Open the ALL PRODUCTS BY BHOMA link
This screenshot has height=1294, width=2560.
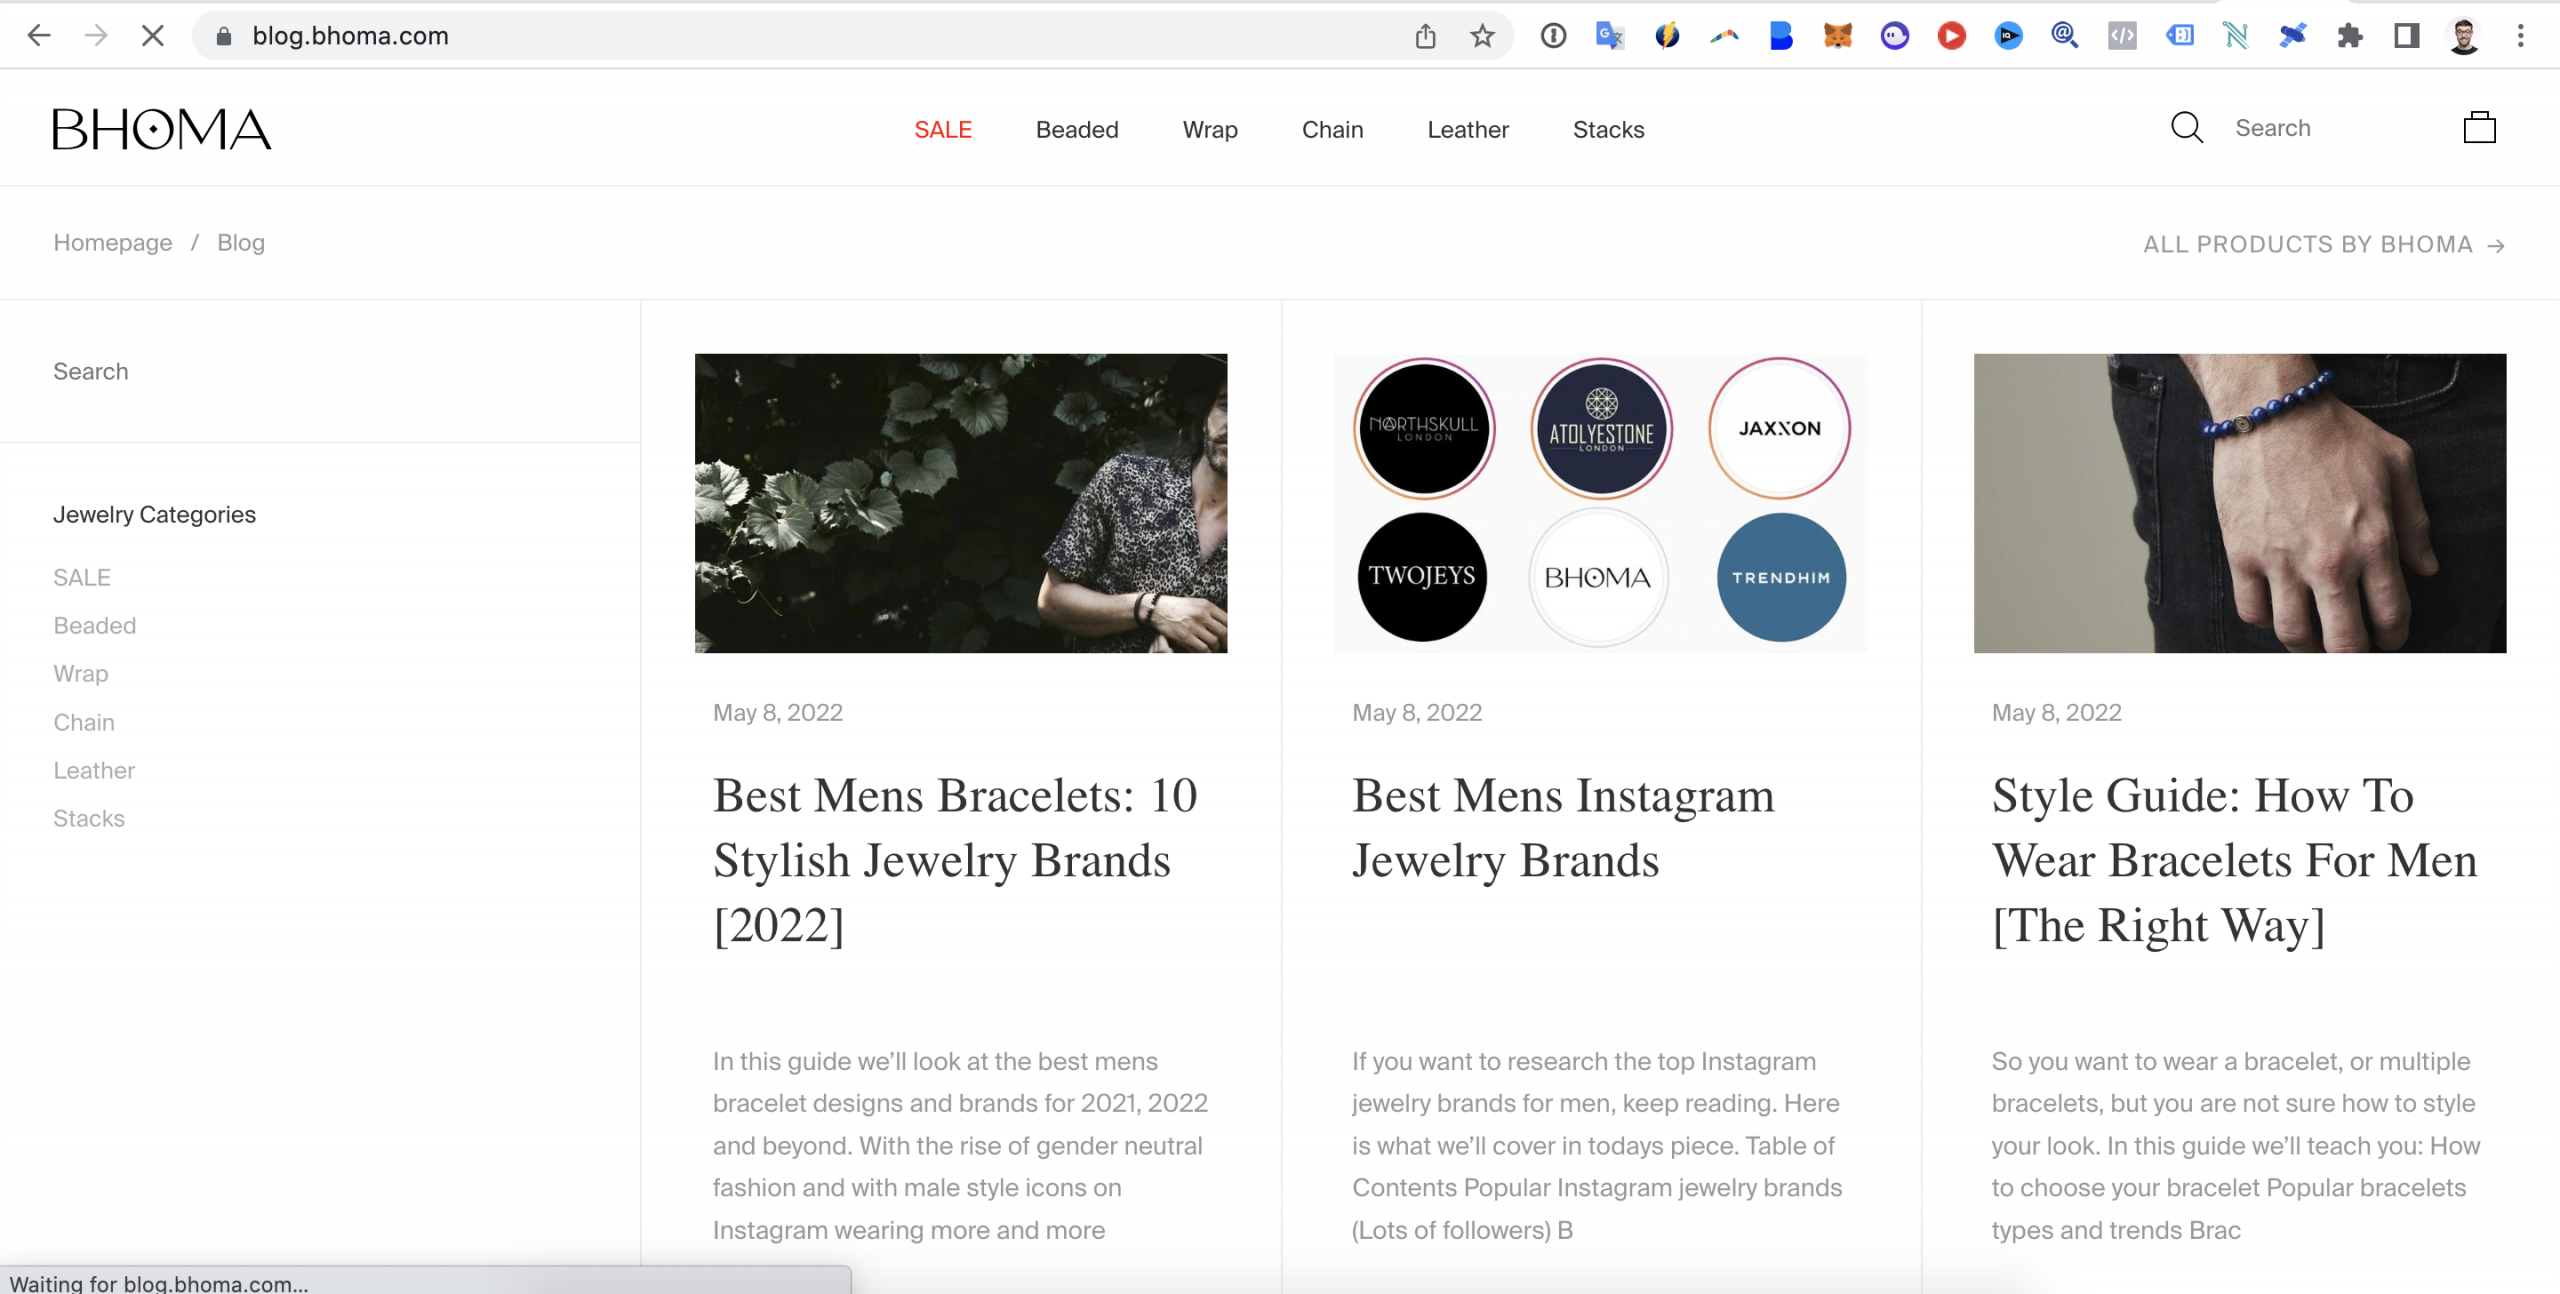click(x=2323, y=245)
